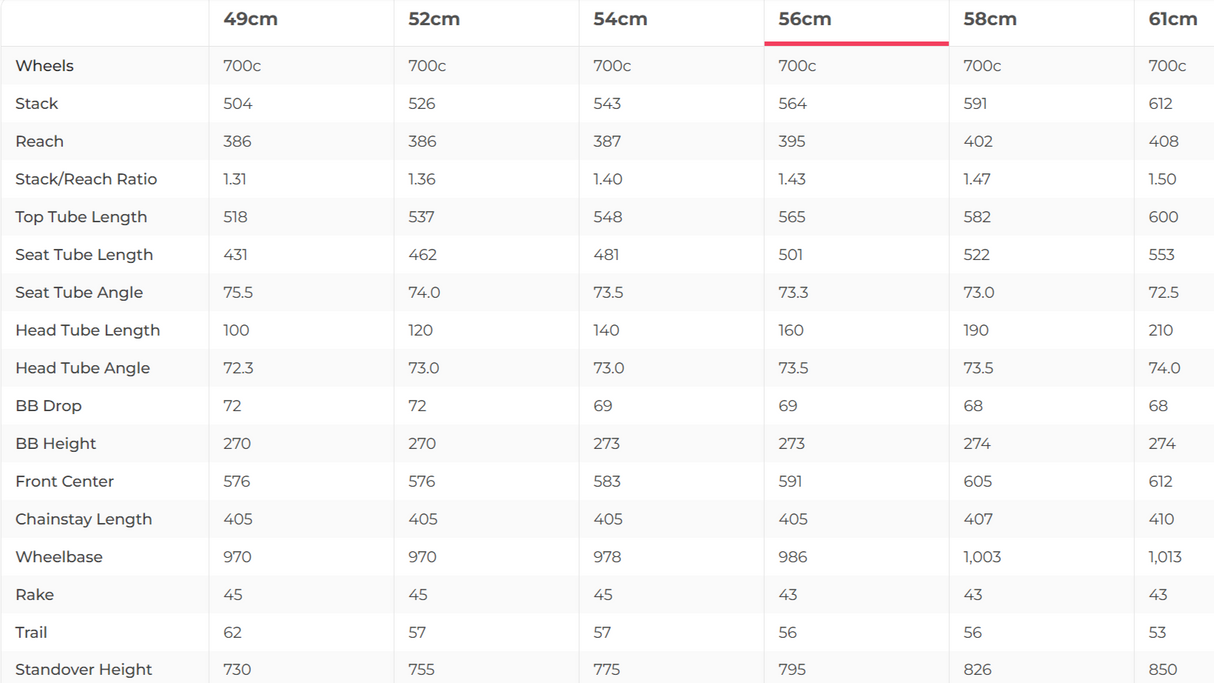
Task: Select the 1.43 stack/reach ratio cell
Action: tap(792, 179)
